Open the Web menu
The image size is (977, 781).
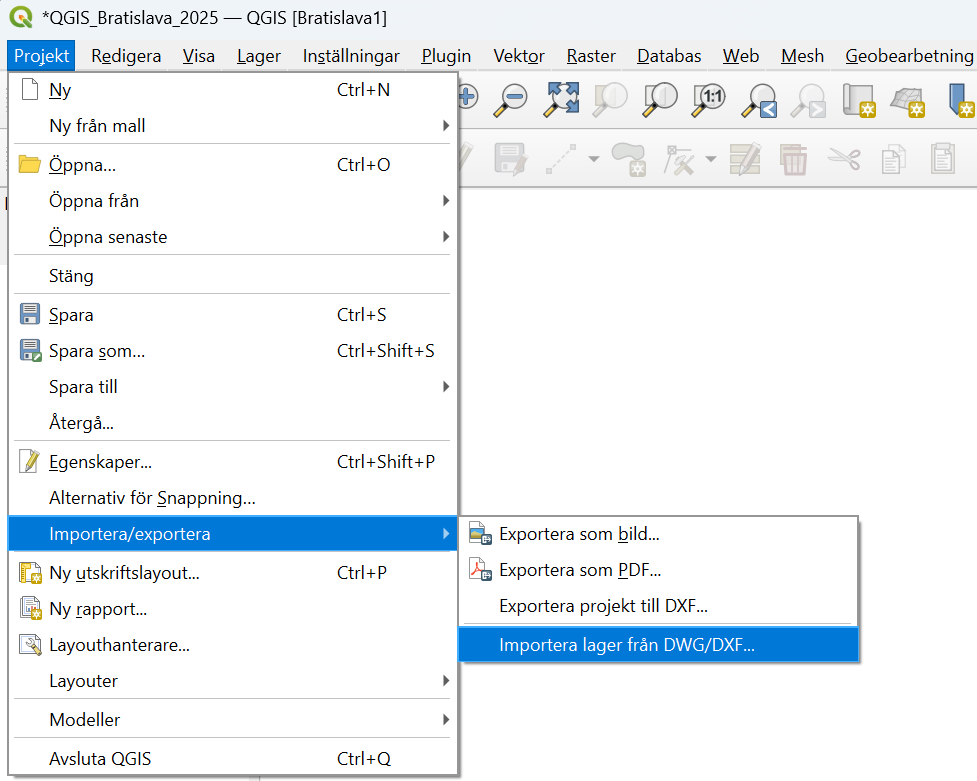[x=741, y=56]
